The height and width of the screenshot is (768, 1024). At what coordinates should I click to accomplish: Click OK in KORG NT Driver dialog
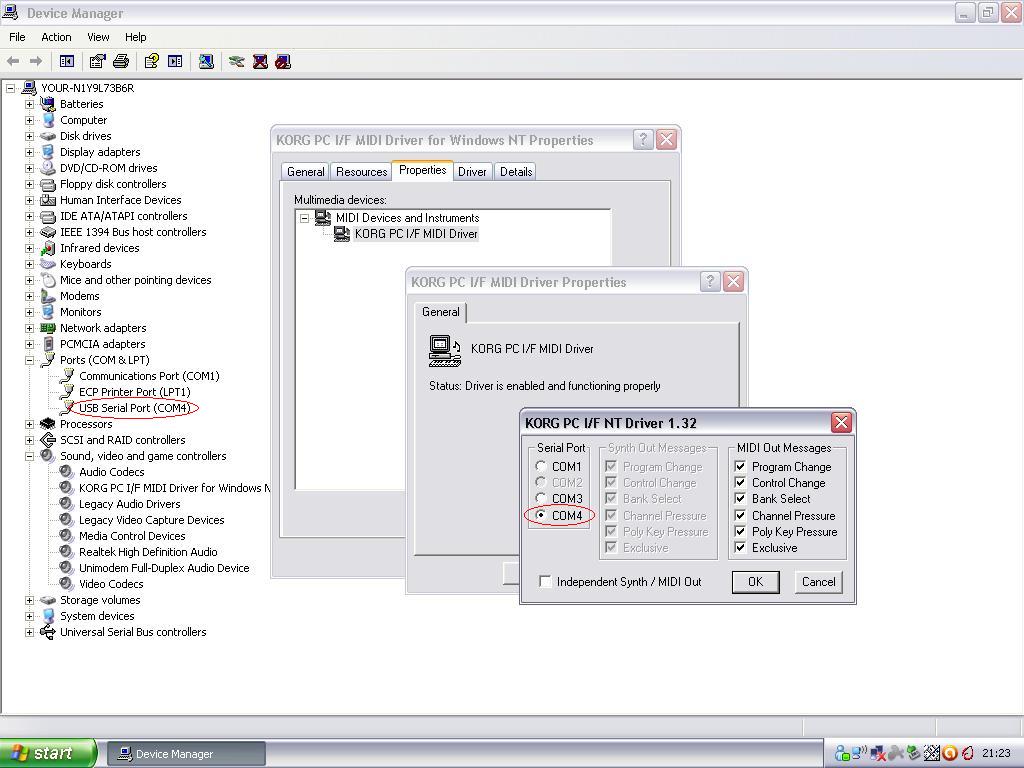[756, 582]
